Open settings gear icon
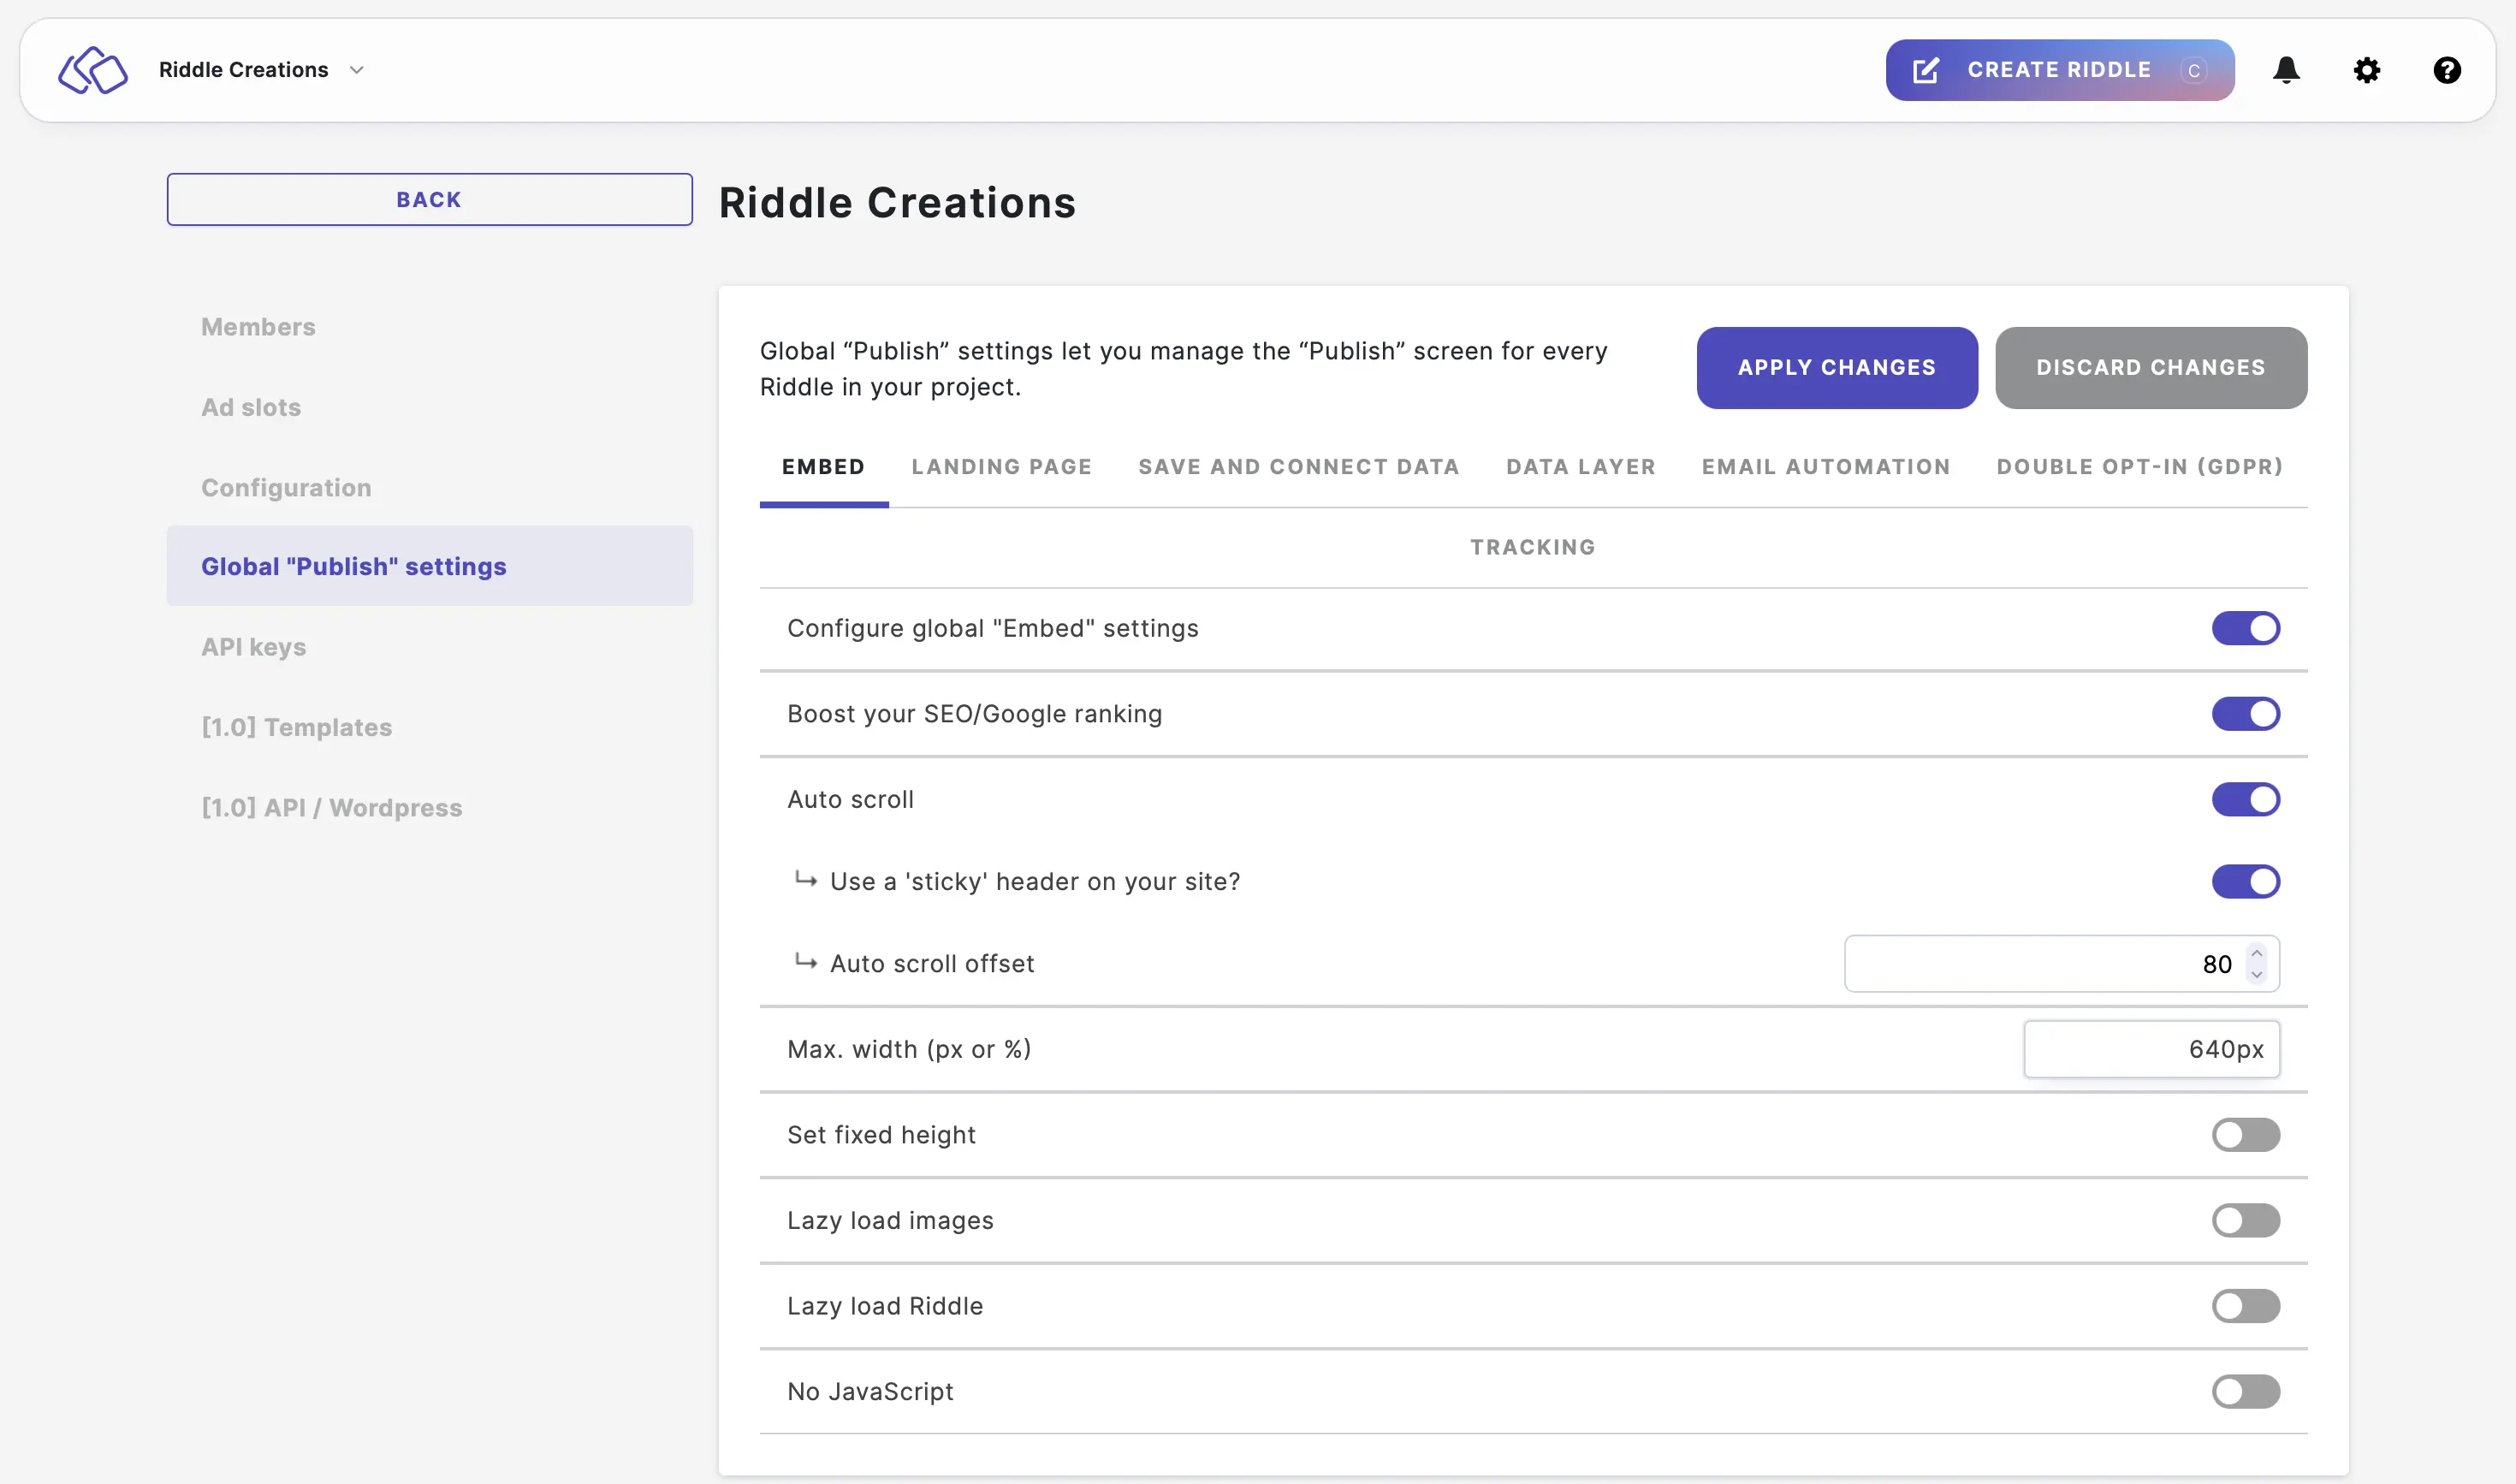 click(x=2366, y=70)
